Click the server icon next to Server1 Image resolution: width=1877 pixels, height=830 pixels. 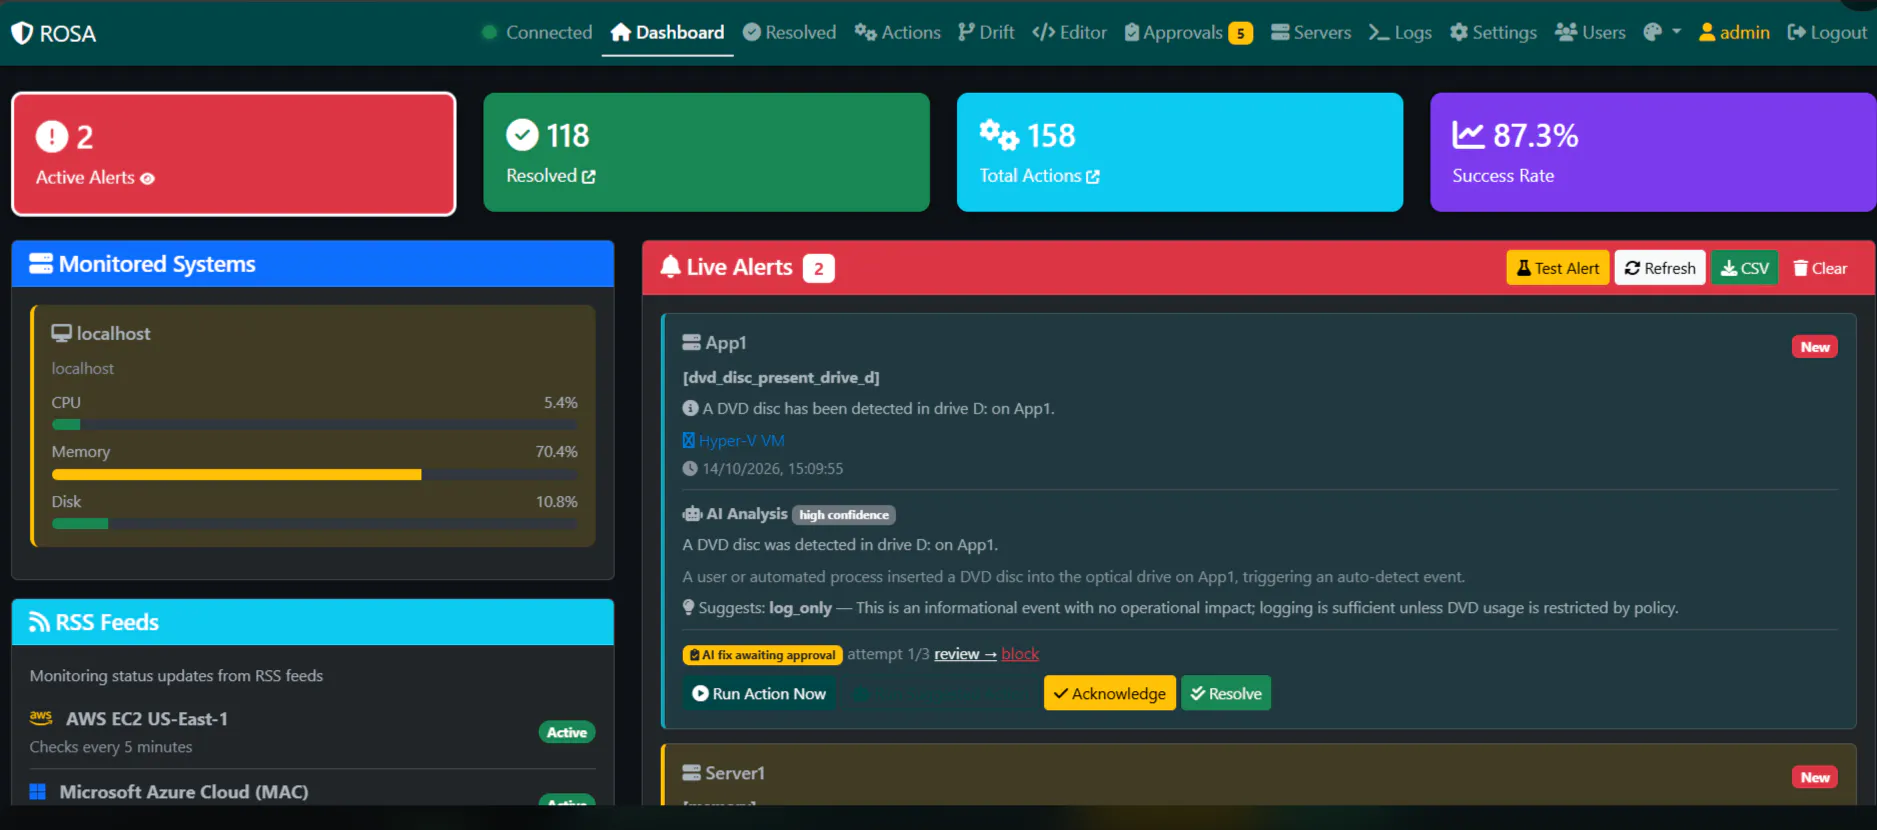click(691, 773)
